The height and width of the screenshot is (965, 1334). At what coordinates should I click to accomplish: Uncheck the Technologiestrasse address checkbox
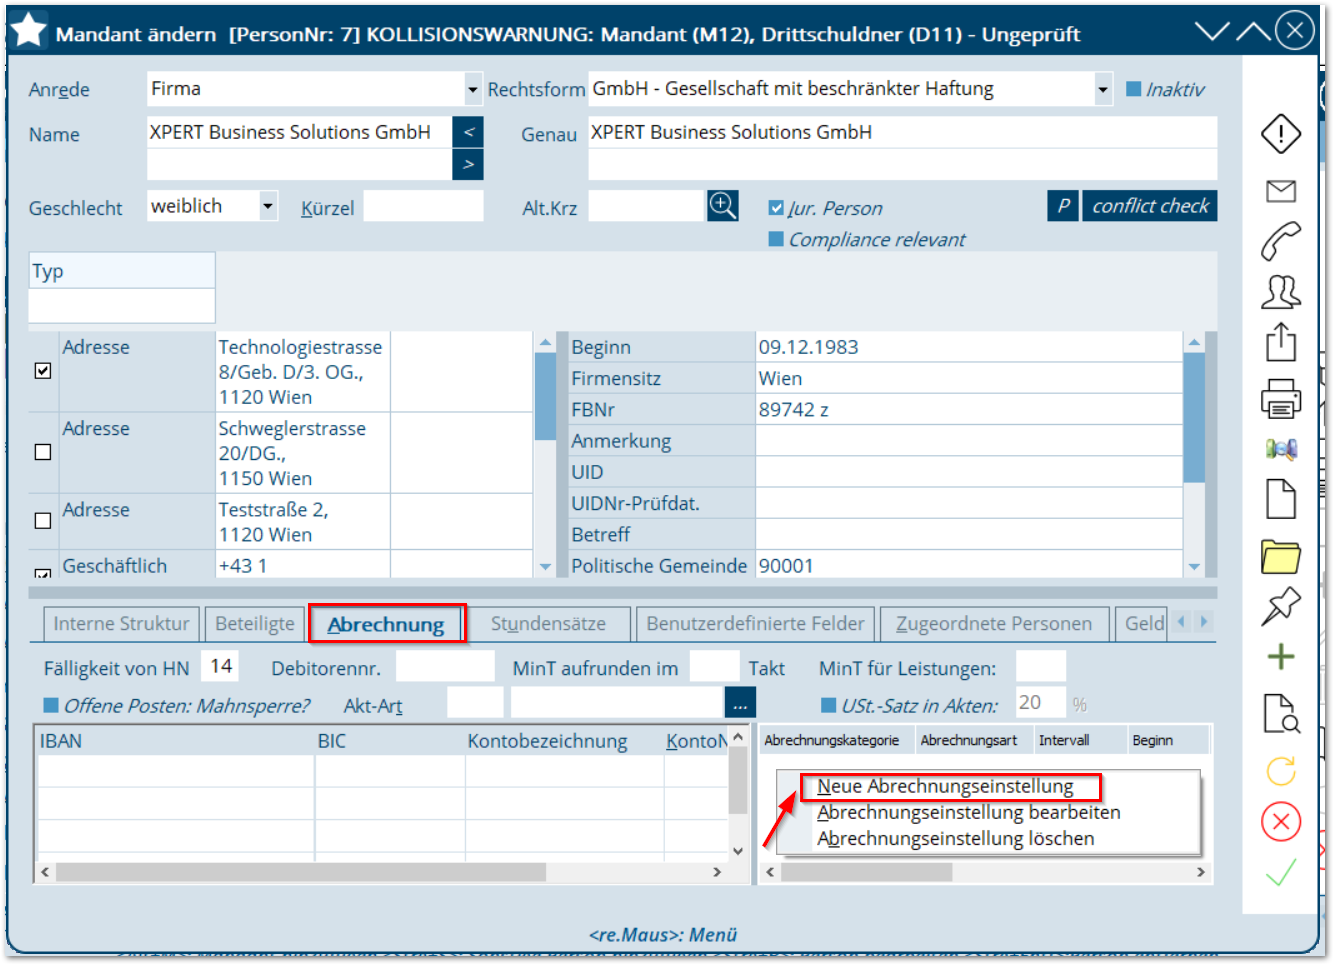43,371
